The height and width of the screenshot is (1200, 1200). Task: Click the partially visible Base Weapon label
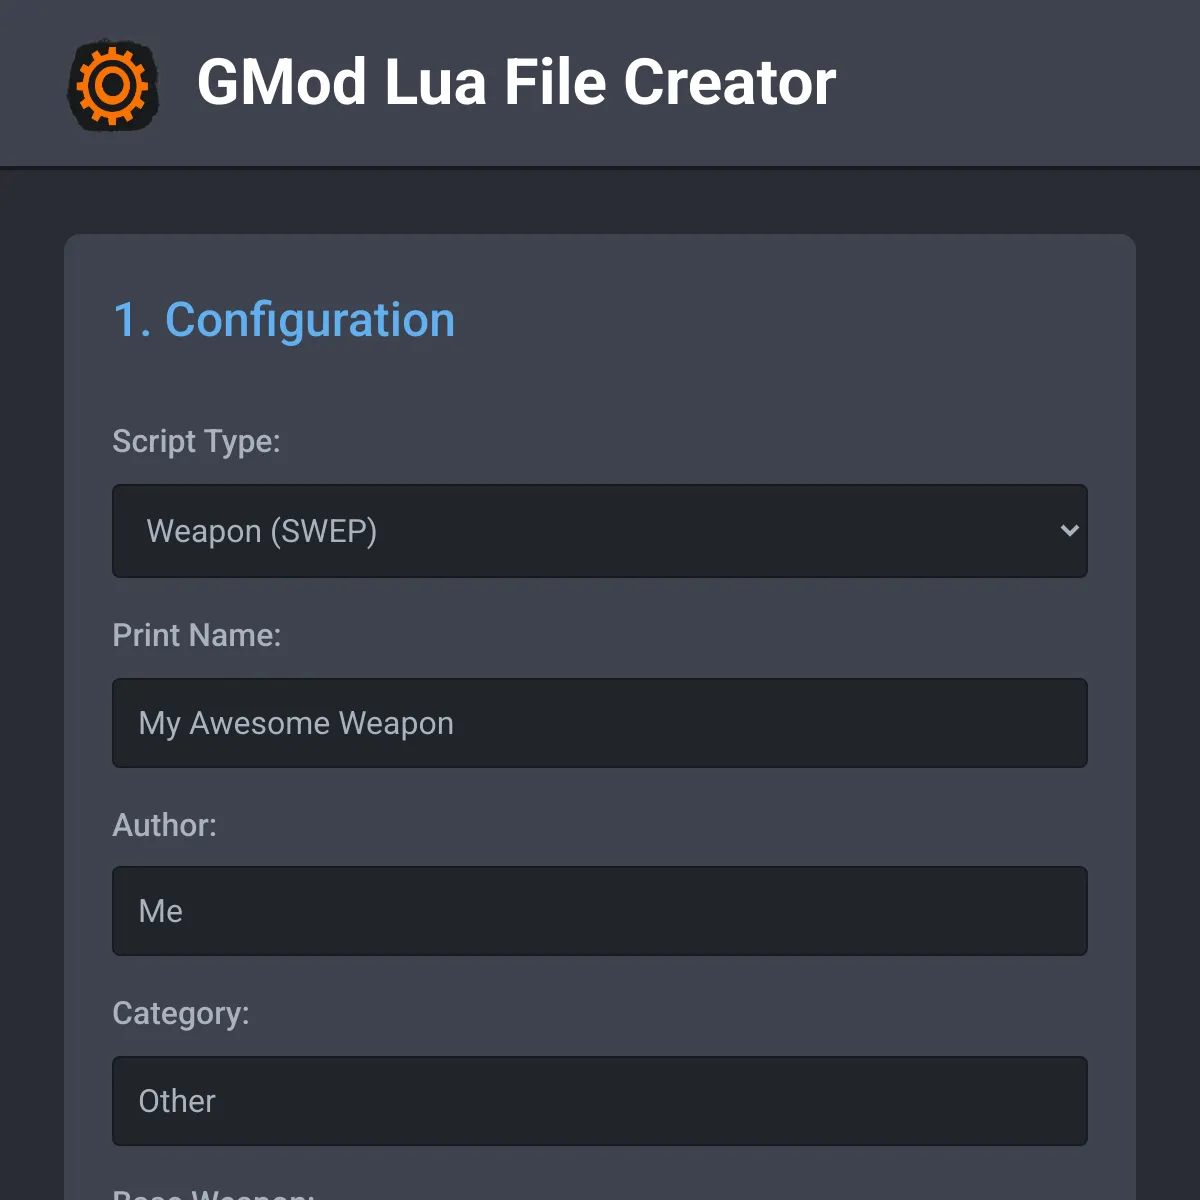tap(213, 1193)
